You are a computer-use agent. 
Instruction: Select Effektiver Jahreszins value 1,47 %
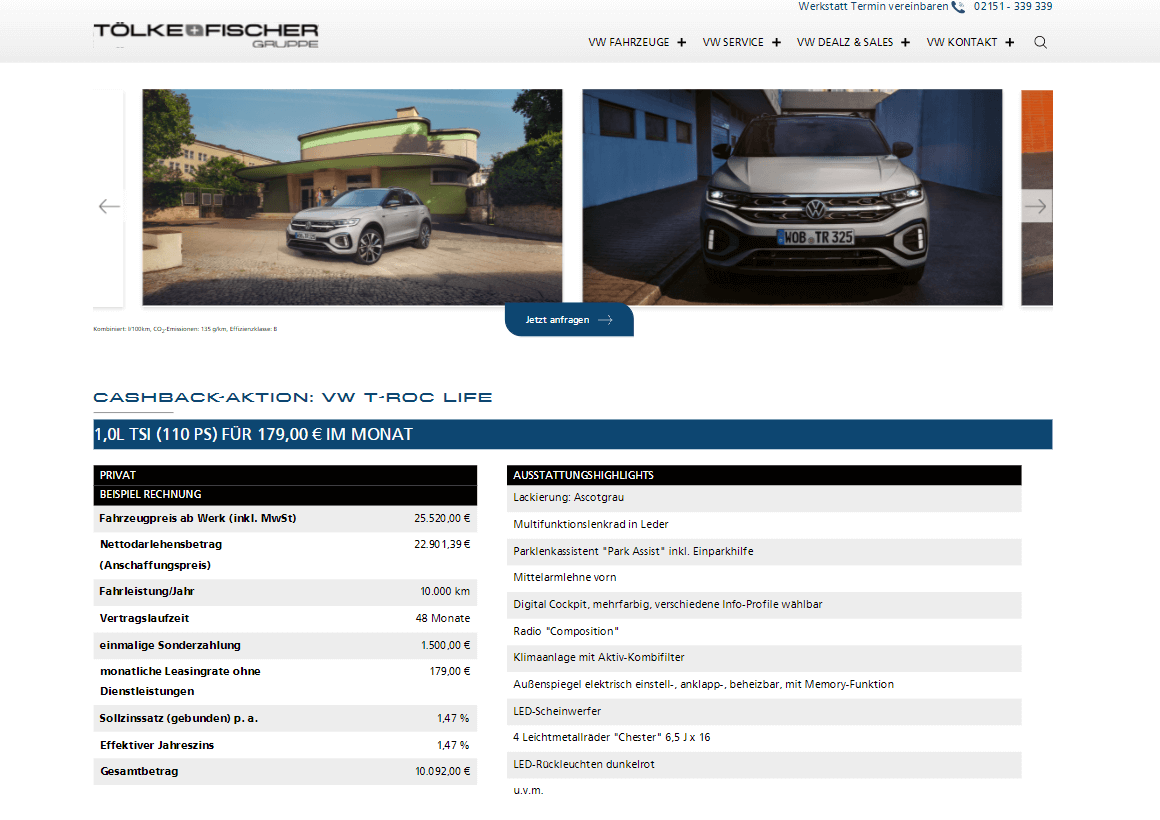[x=453, y=745]
